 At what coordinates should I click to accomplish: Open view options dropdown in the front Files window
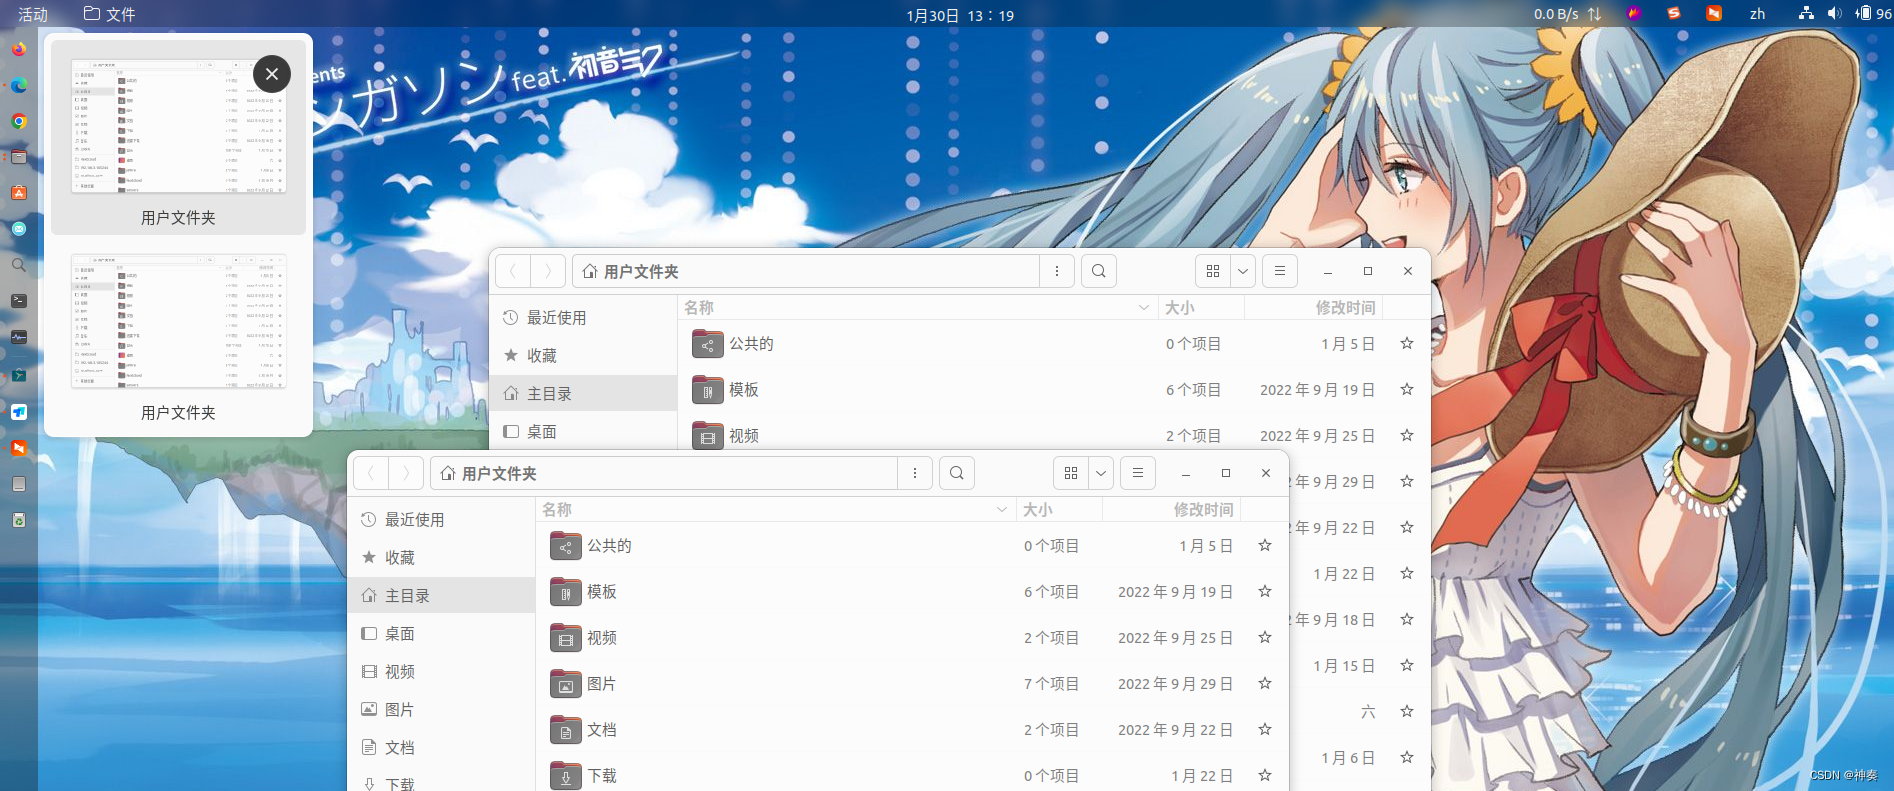(x=1101, y=473)
